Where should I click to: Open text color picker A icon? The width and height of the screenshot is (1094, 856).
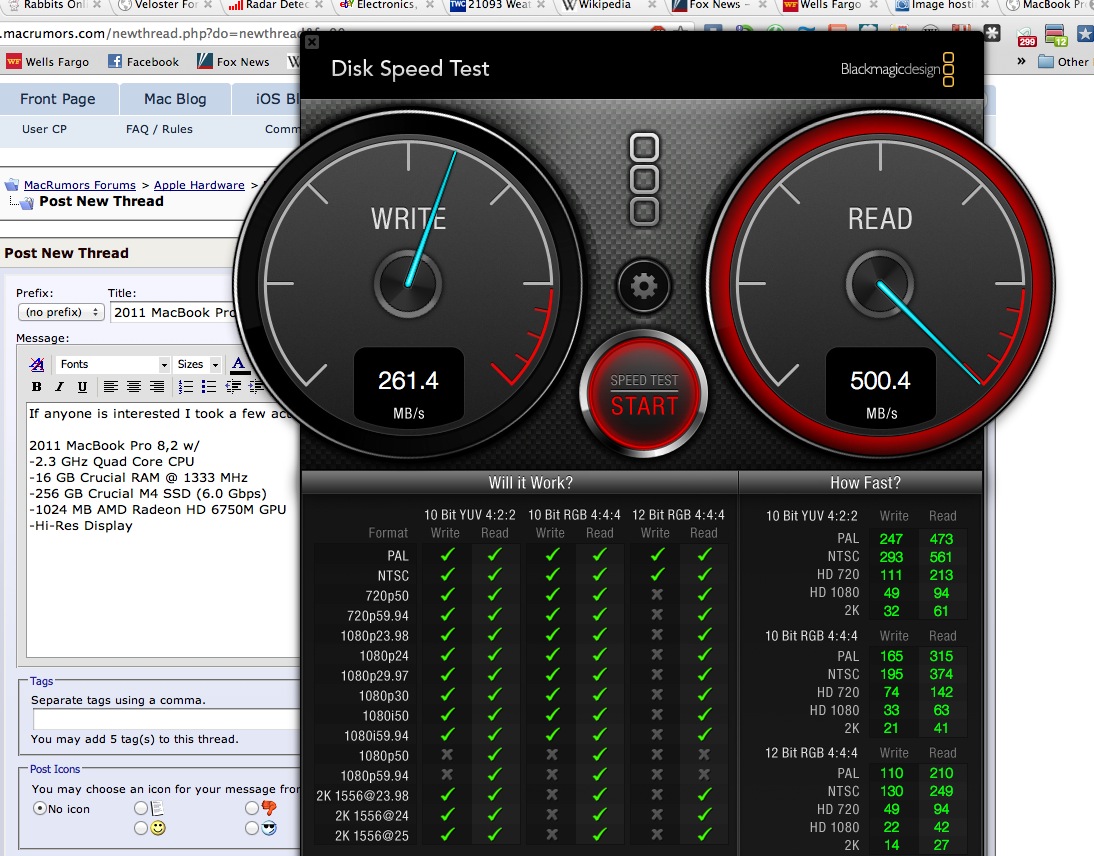point(239,364)
